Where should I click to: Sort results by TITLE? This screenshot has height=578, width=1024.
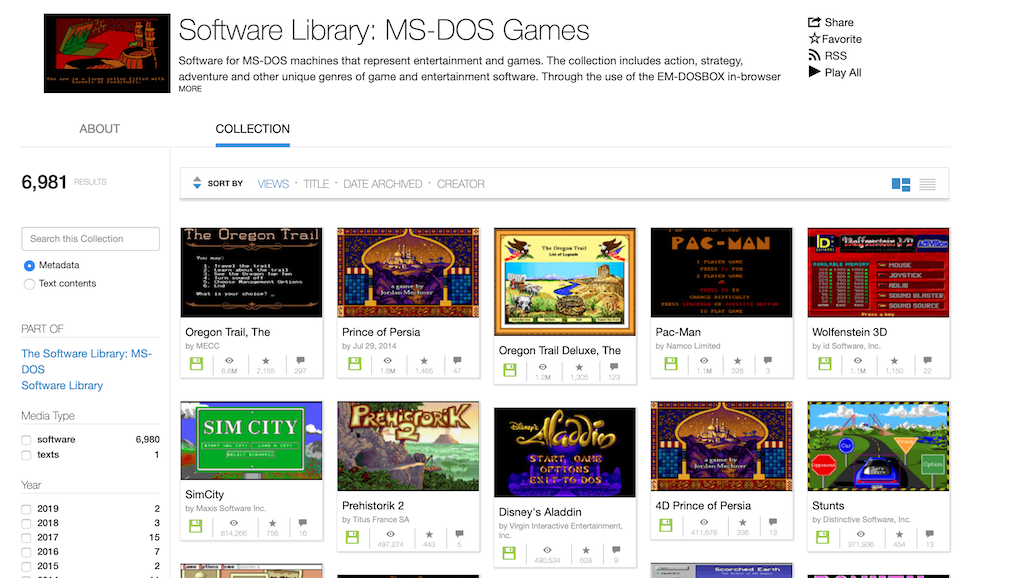click(x=316, y=184)
